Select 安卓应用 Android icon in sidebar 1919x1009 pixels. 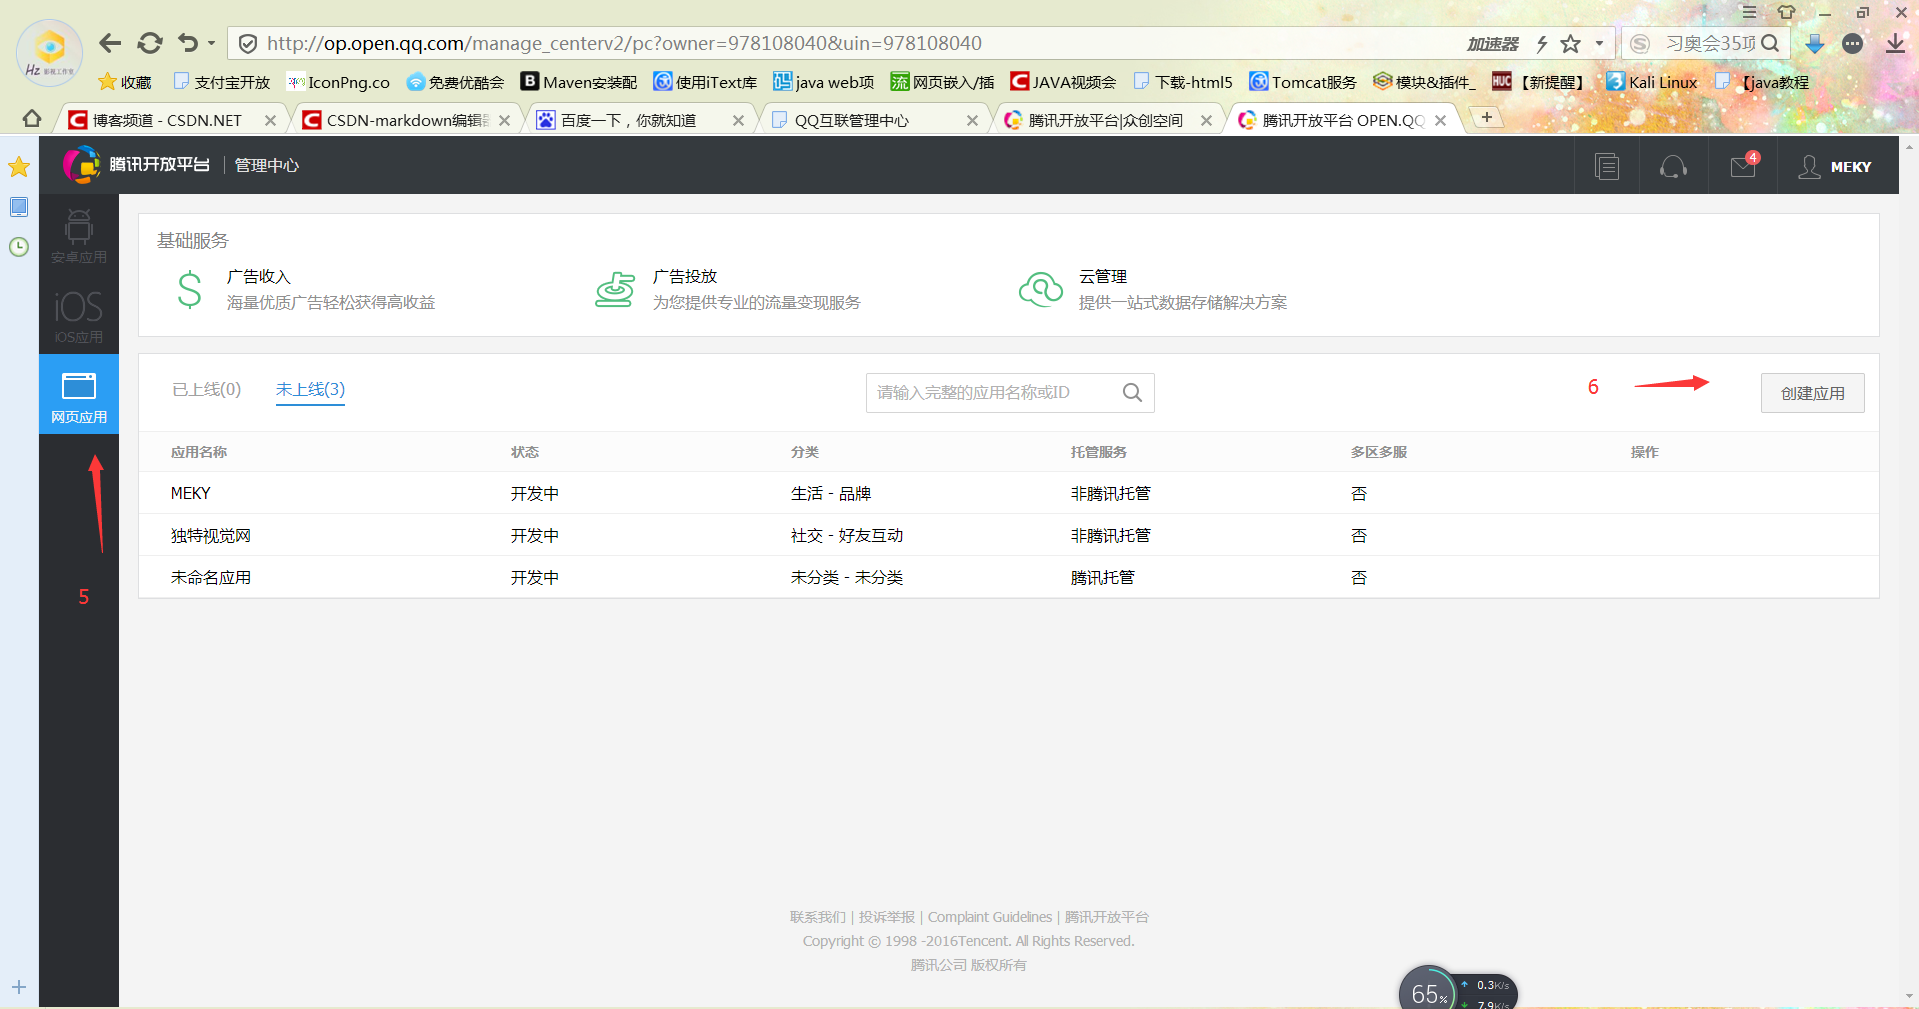point(79,235)
